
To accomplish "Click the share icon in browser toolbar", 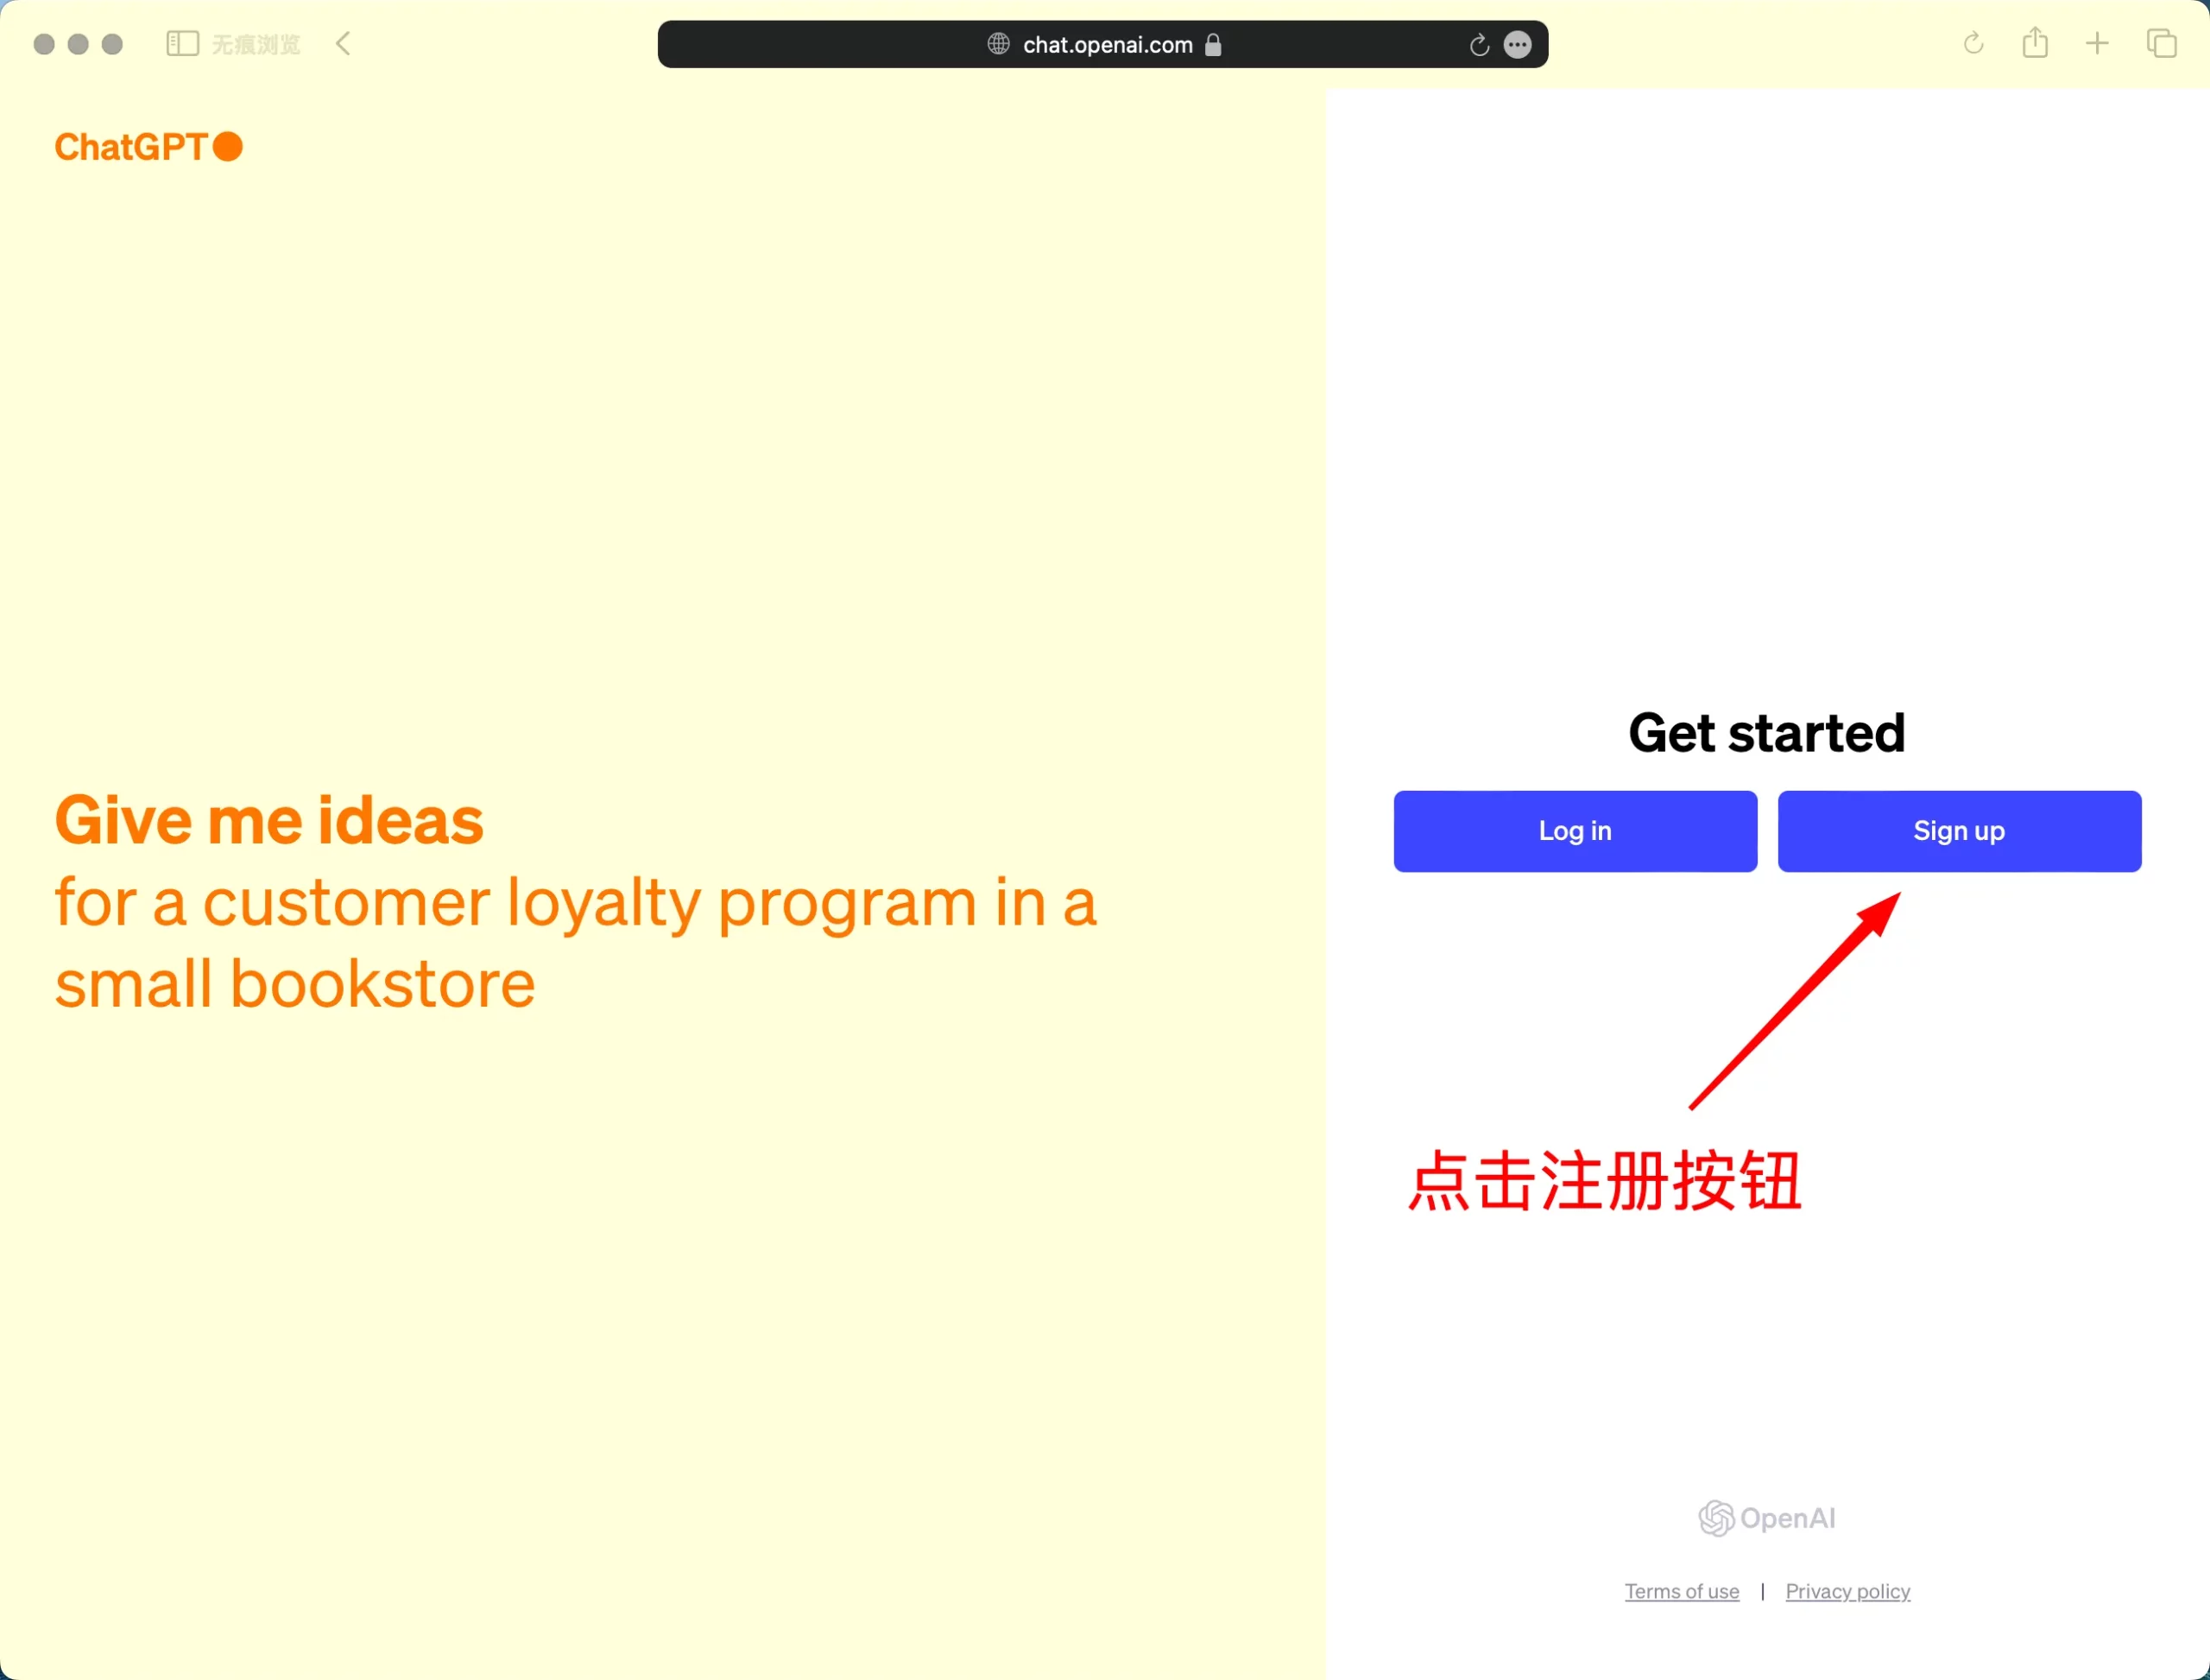I will click(x=2036, y=42).
